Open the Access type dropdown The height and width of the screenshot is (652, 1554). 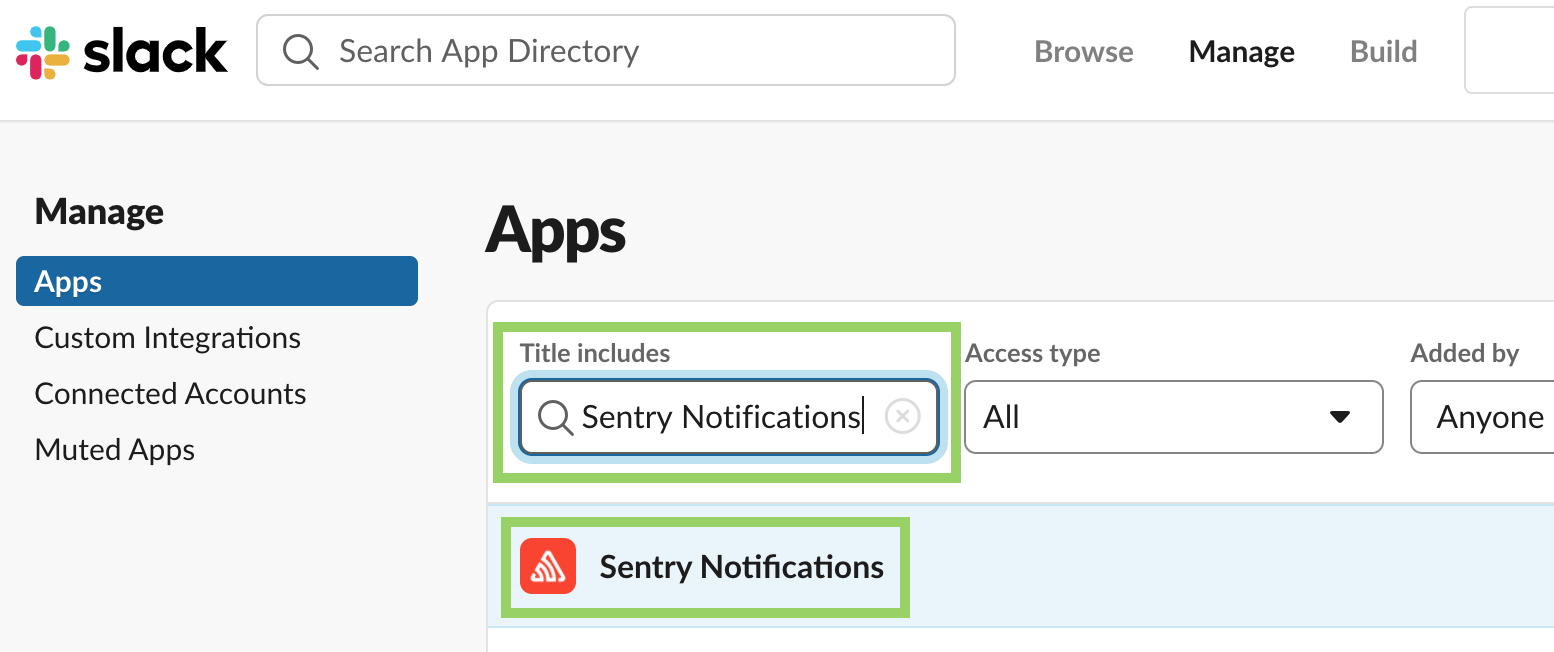pos(1174,416)
